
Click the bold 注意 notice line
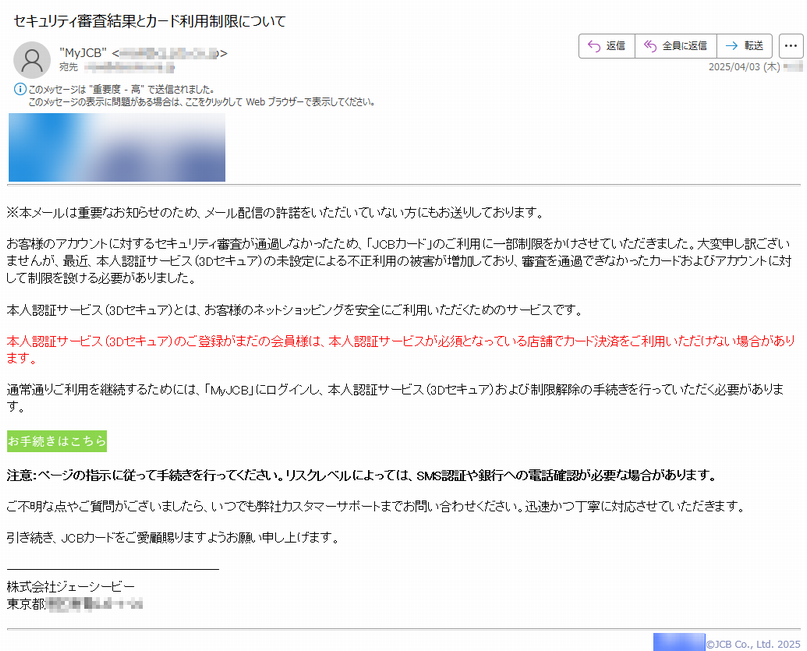(x=361, y=476)
